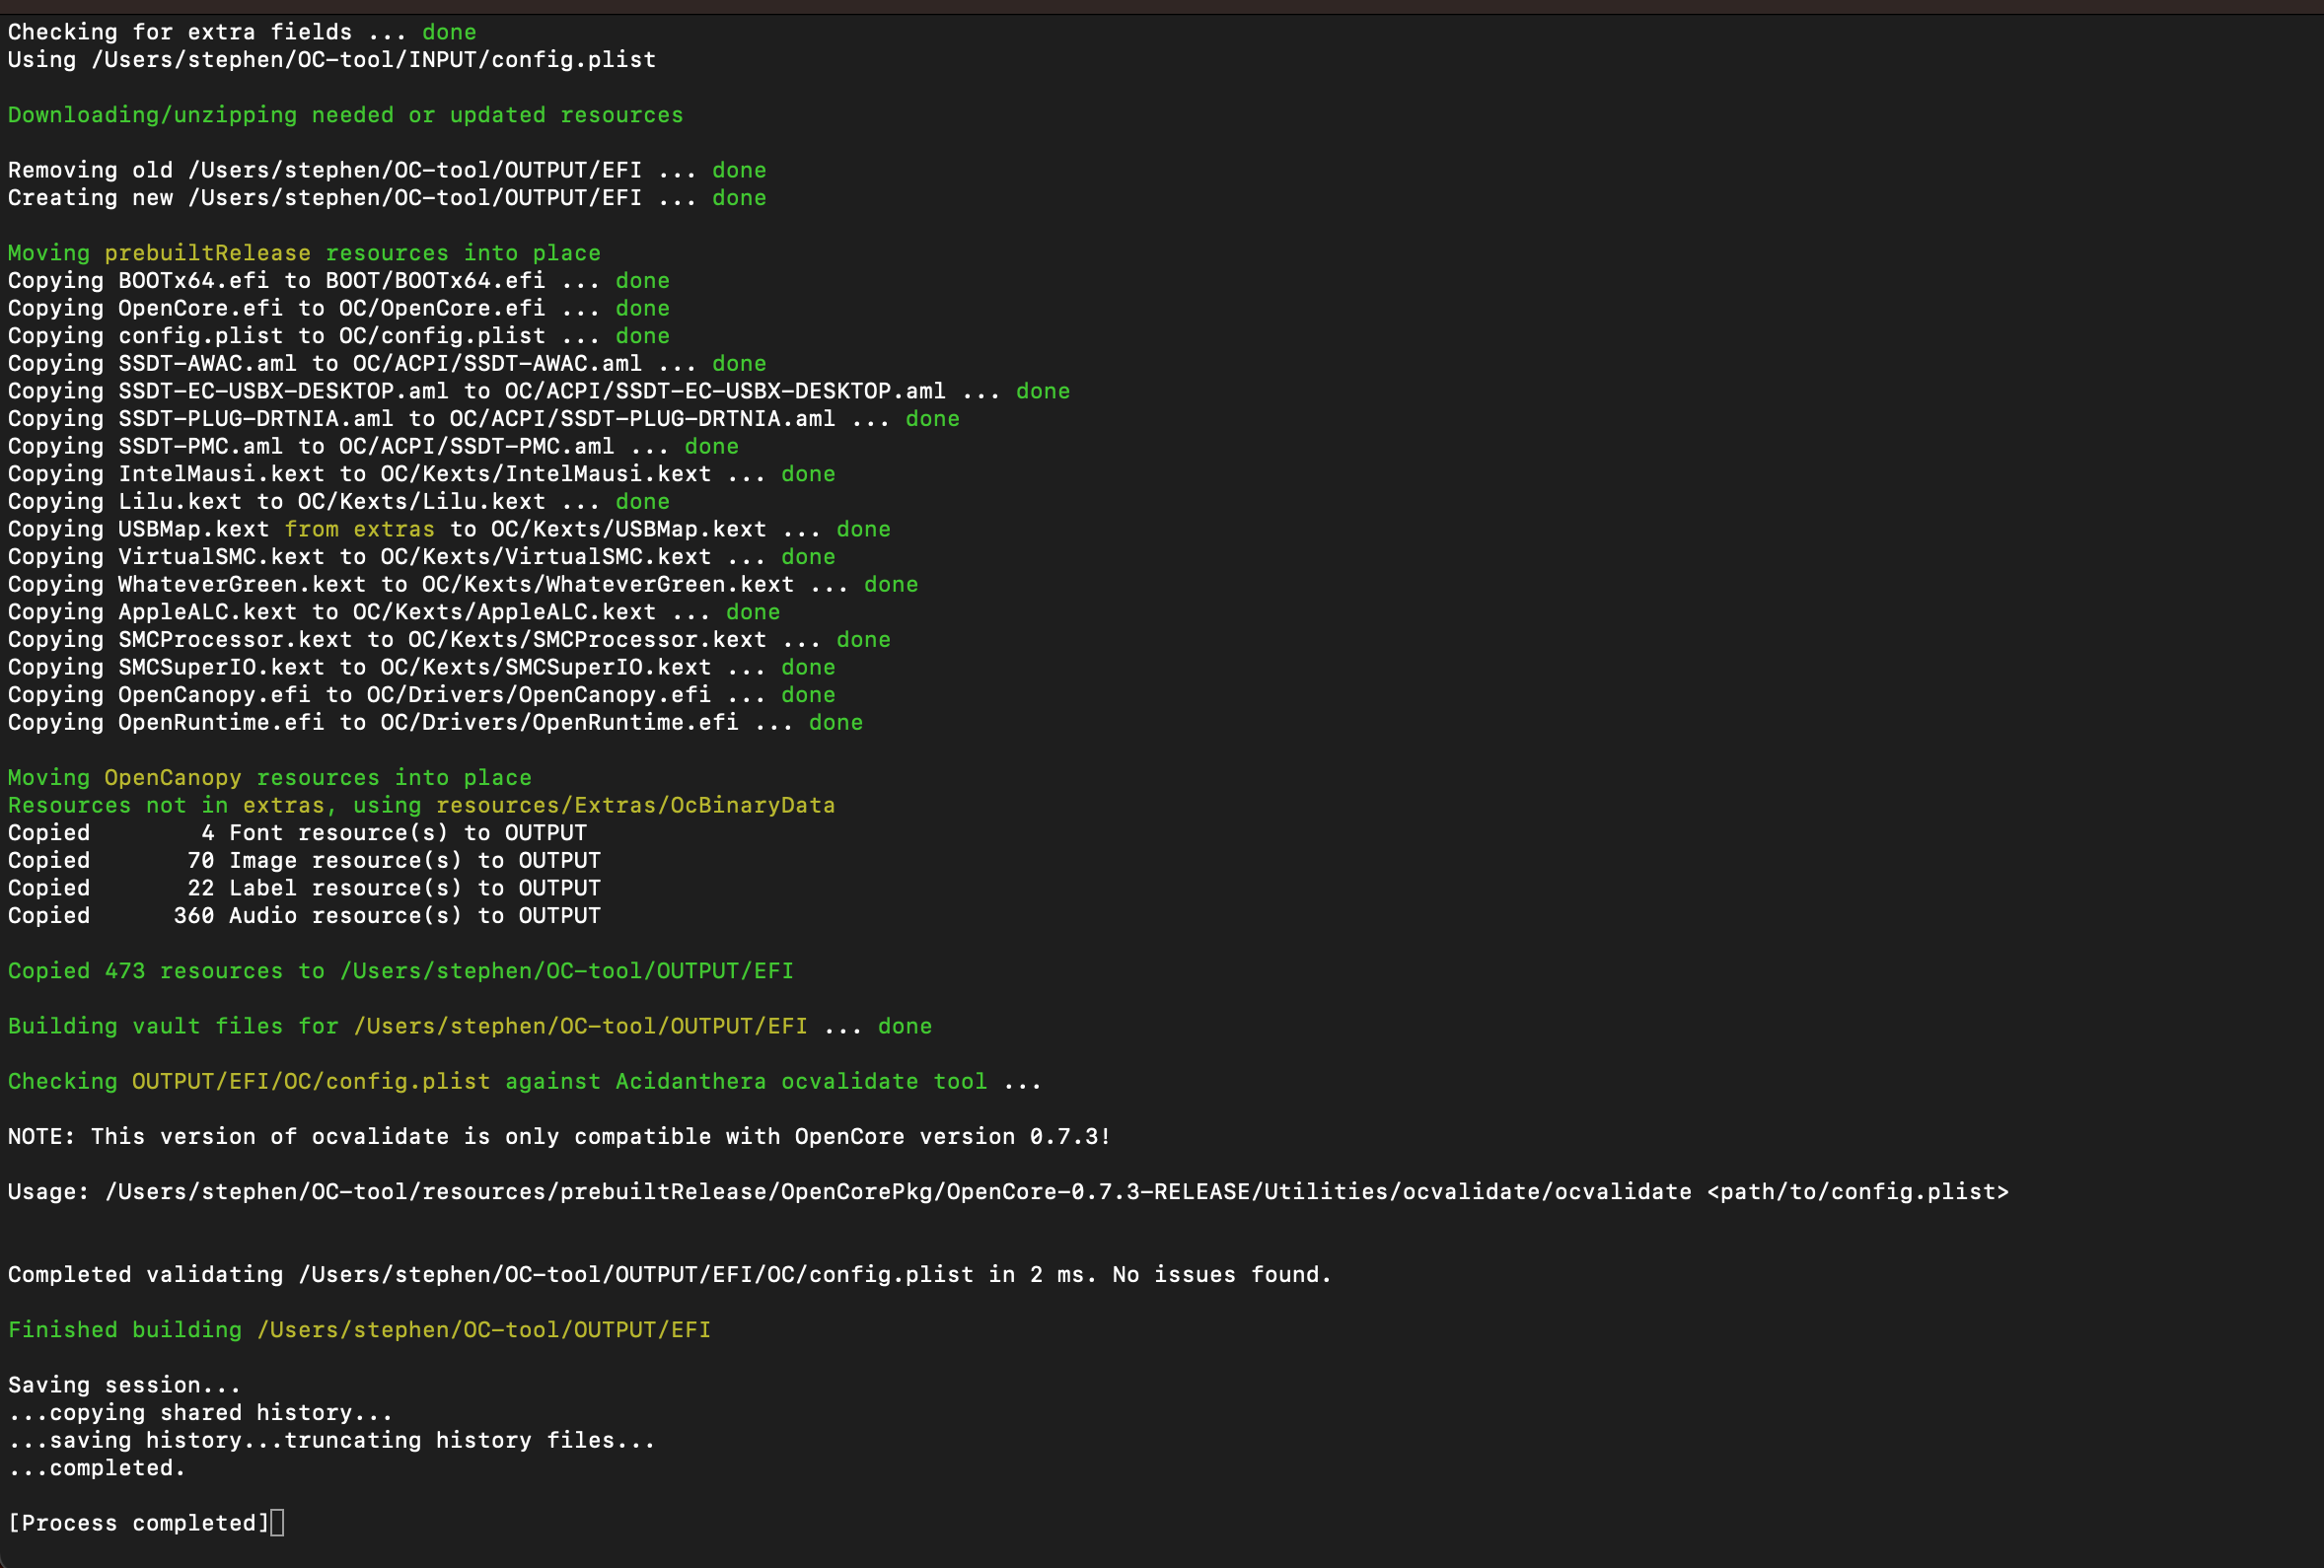Click the 'Copying USBMap.kext from extras' line
Viewport: 2324px width, 1568px height.
[x=449, y=529]
